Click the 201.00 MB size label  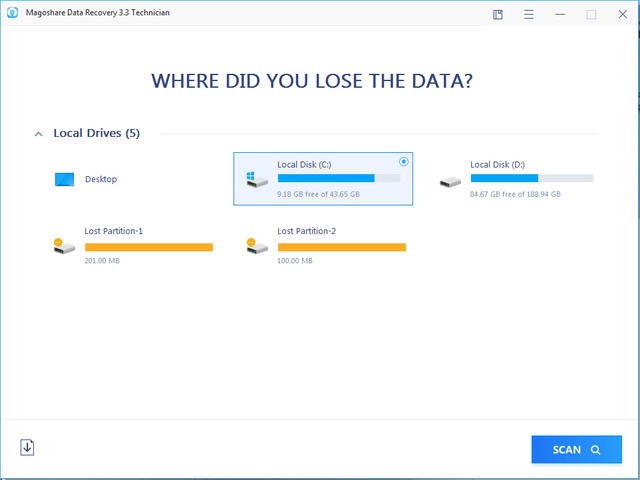click(101, 261)
